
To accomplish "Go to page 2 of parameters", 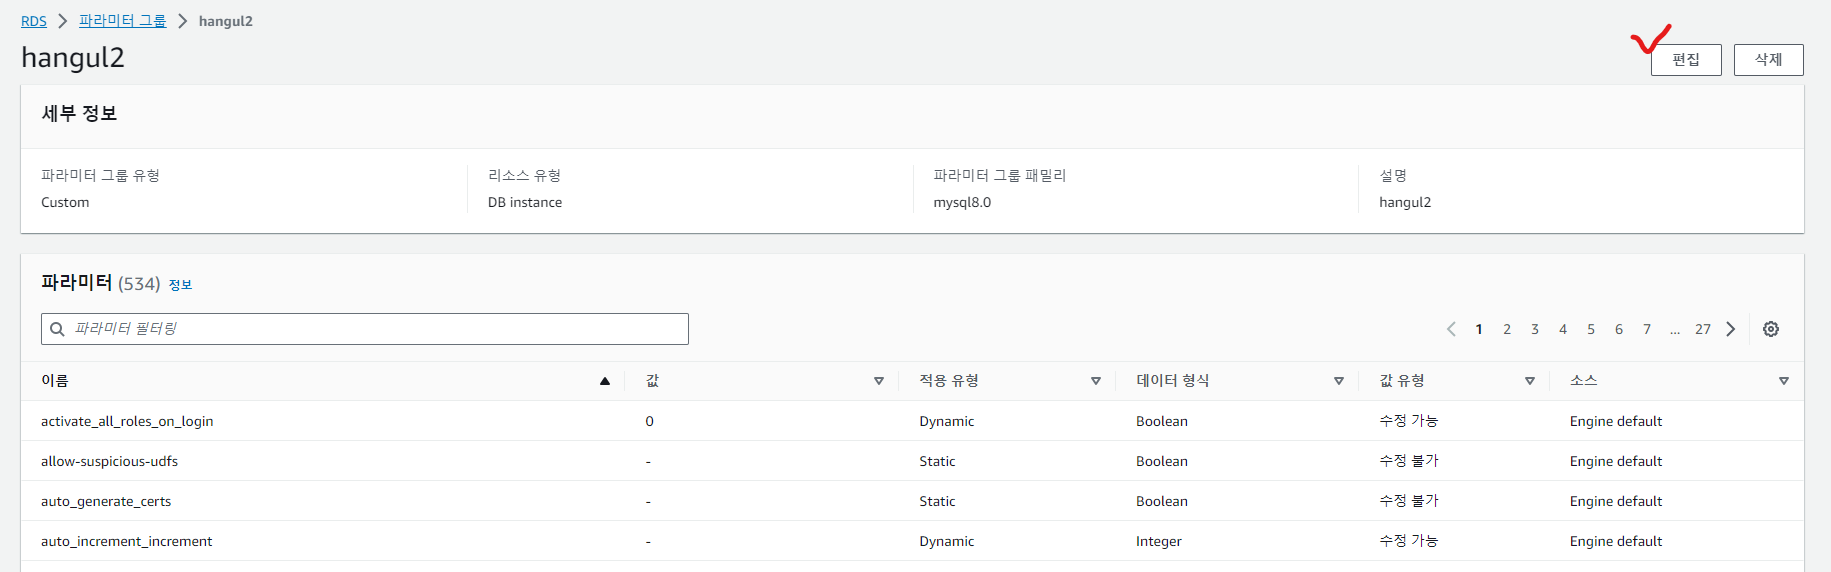I will click(1507, 329).
